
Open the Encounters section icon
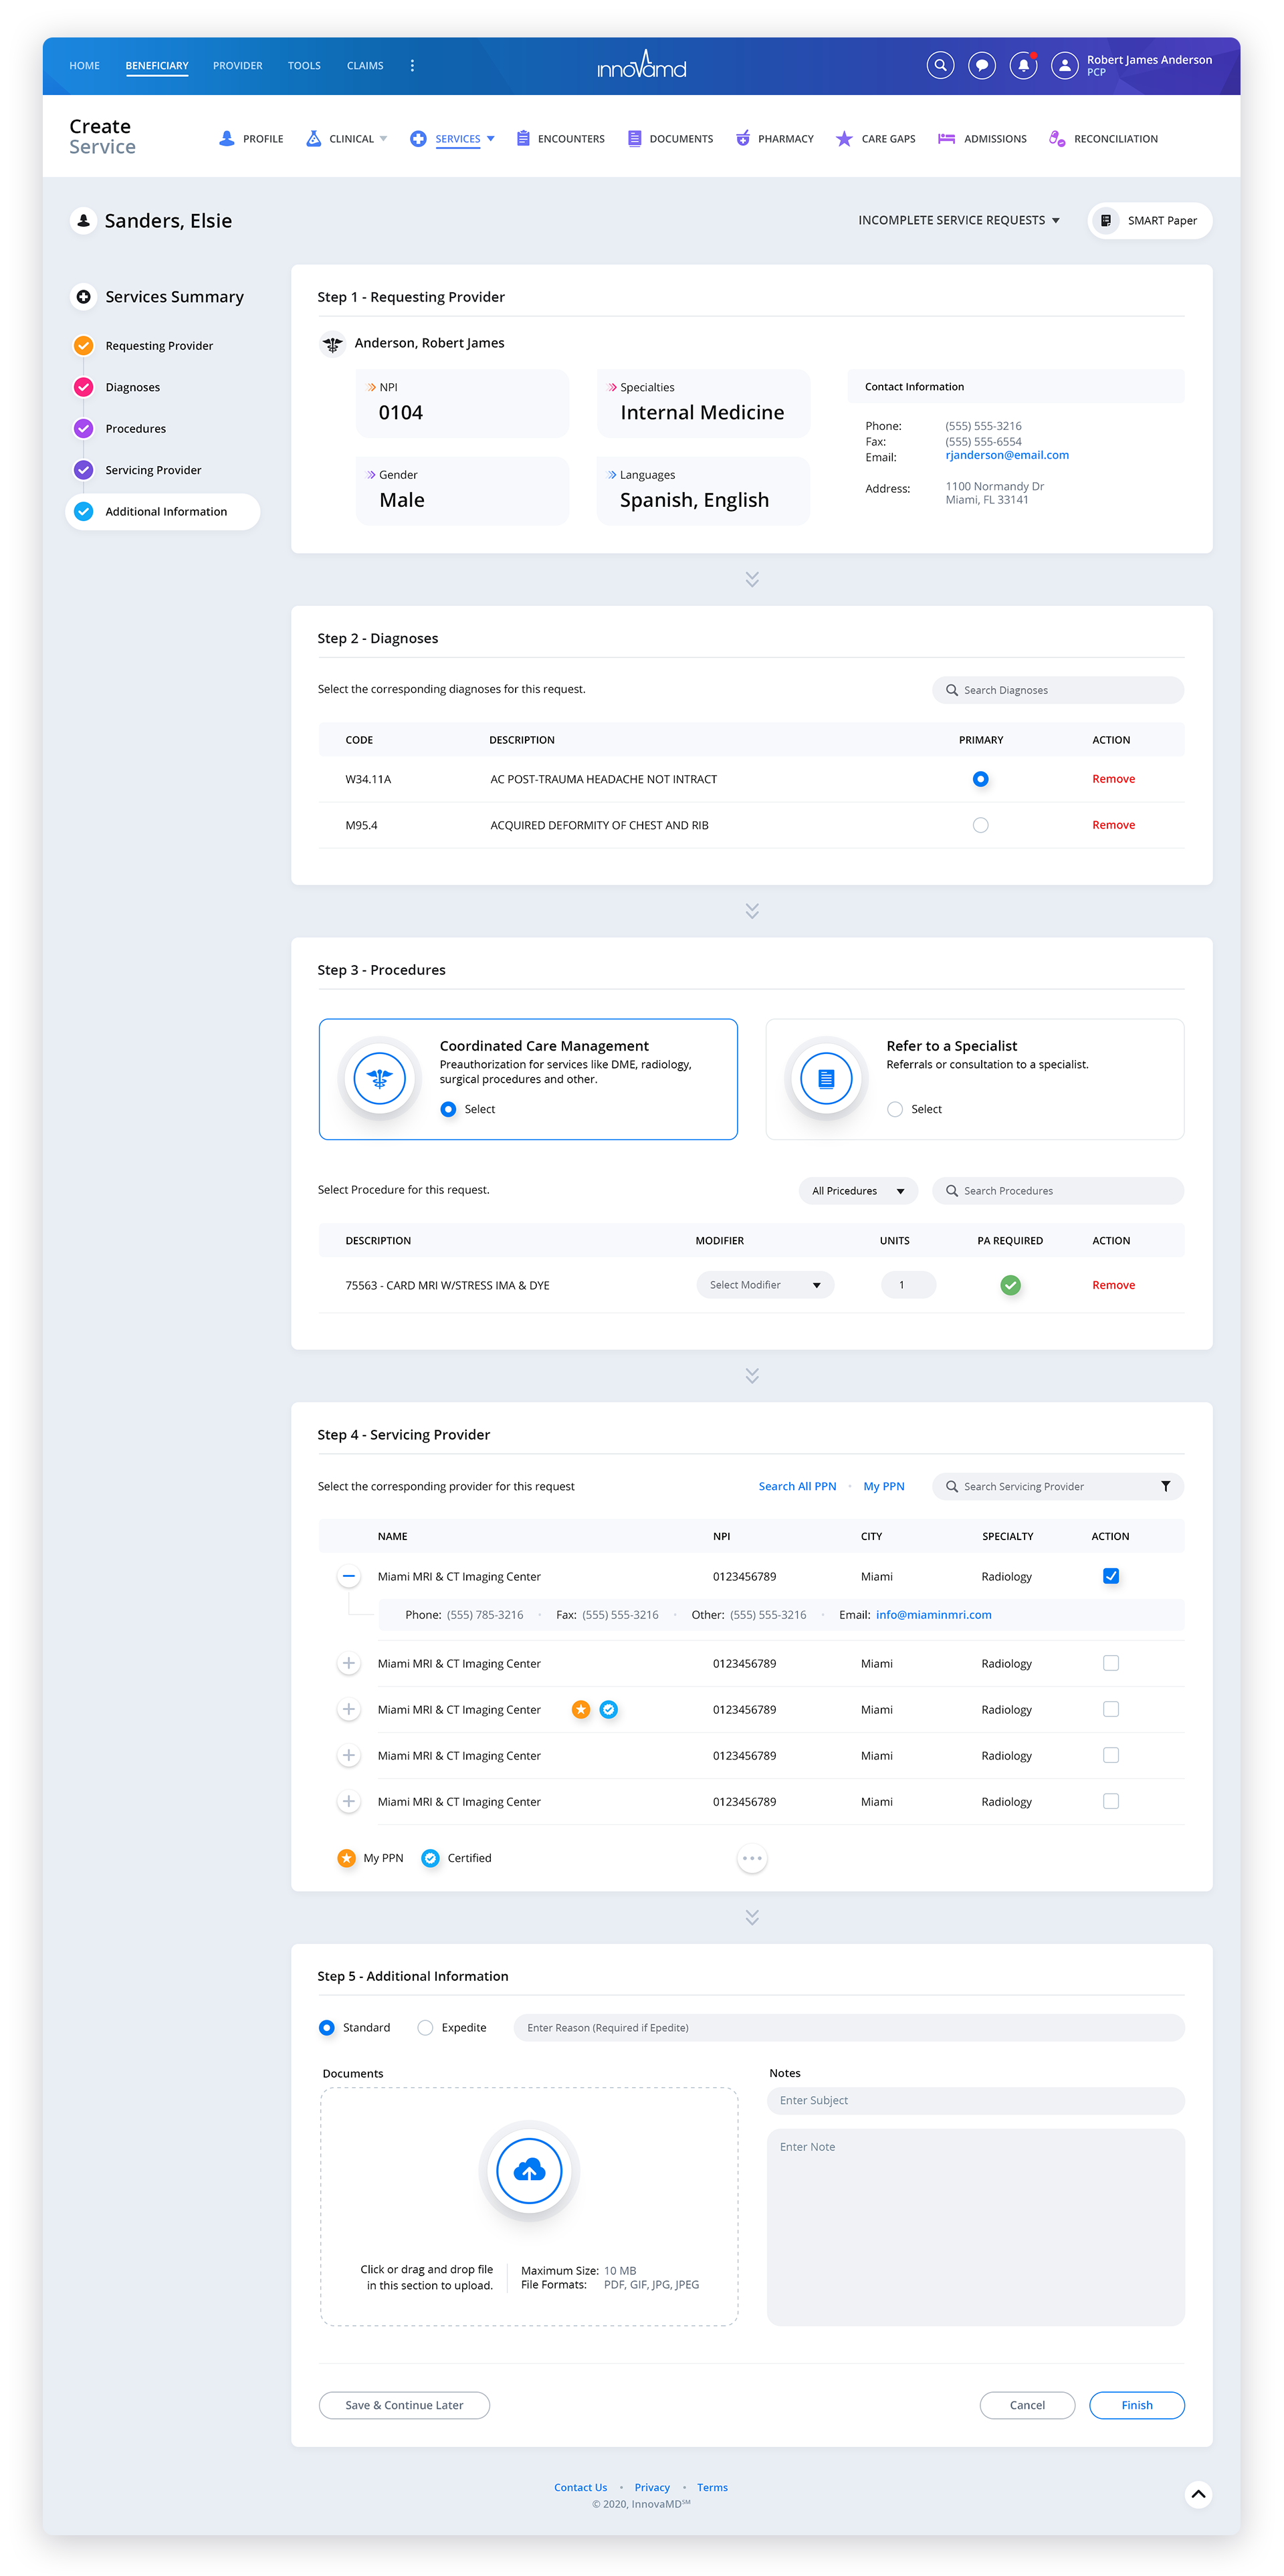click(523, 138)
